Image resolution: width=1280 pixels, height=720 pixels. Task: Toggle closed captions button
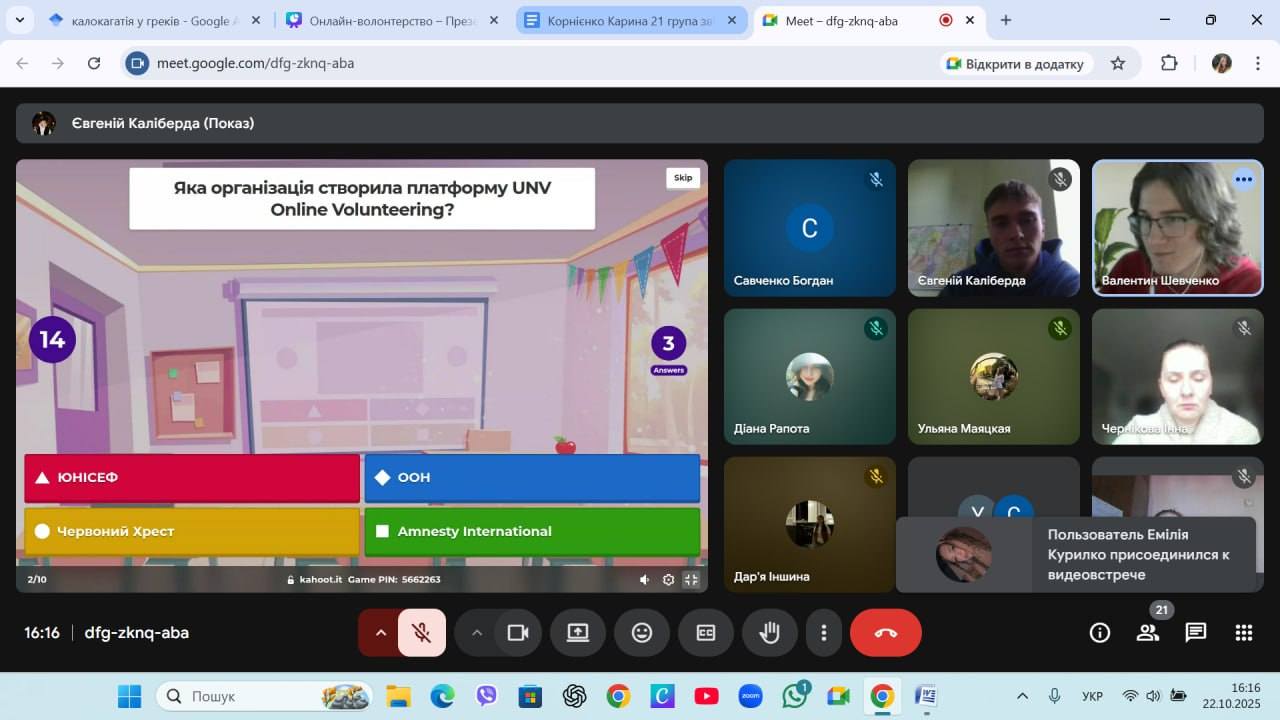[x=706, y=633]
